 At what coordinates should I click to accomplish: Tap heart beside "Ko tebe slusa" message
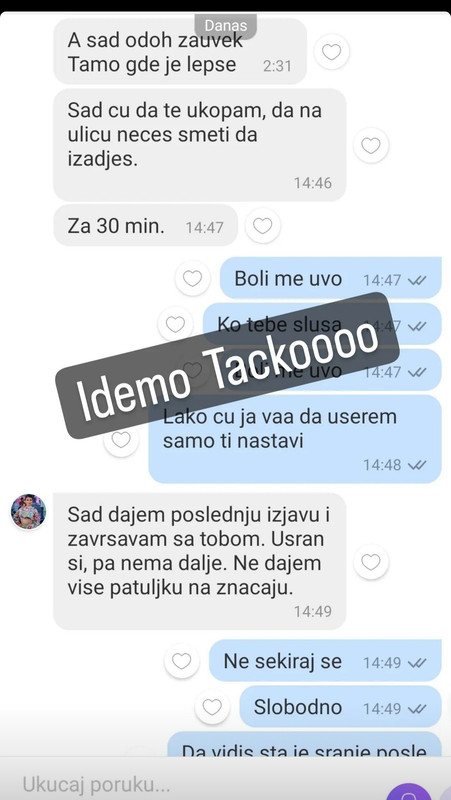(x=176, y=324)
